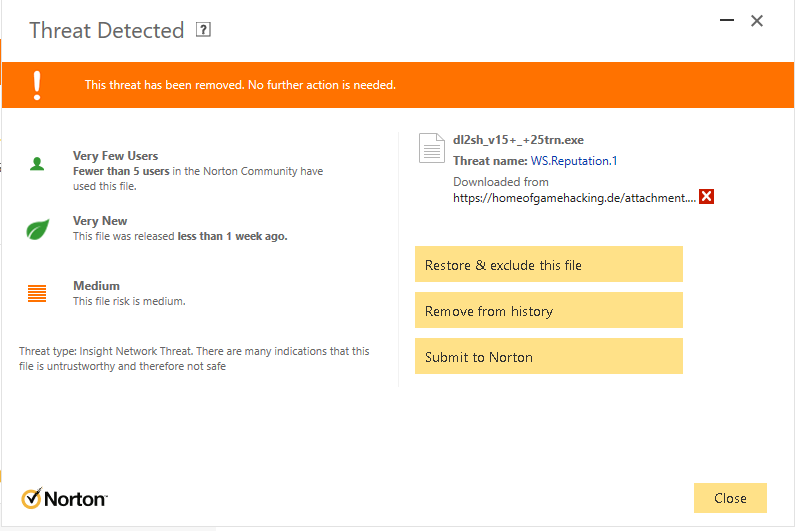Image resolution: width=797 pixels, height=531 pixels.
Task: Click the green user community icon
Action: tap(37, 165)
